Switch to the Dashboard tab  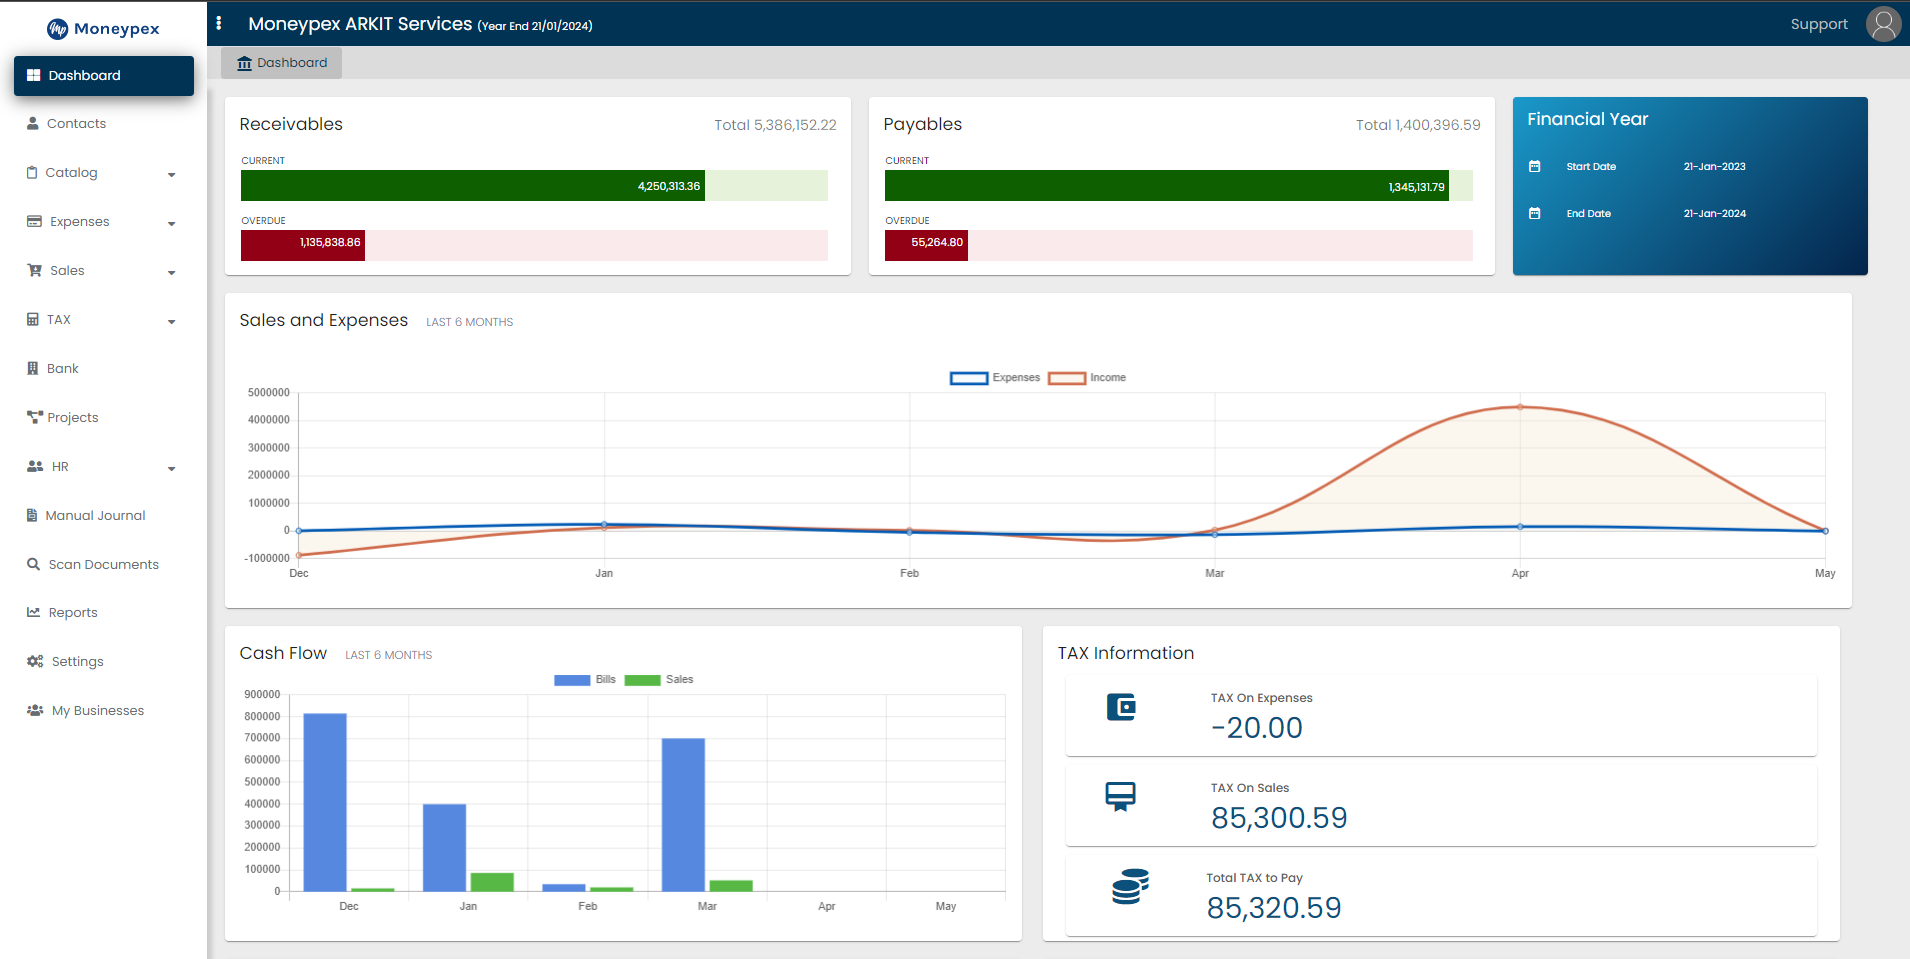pos(281,62)
